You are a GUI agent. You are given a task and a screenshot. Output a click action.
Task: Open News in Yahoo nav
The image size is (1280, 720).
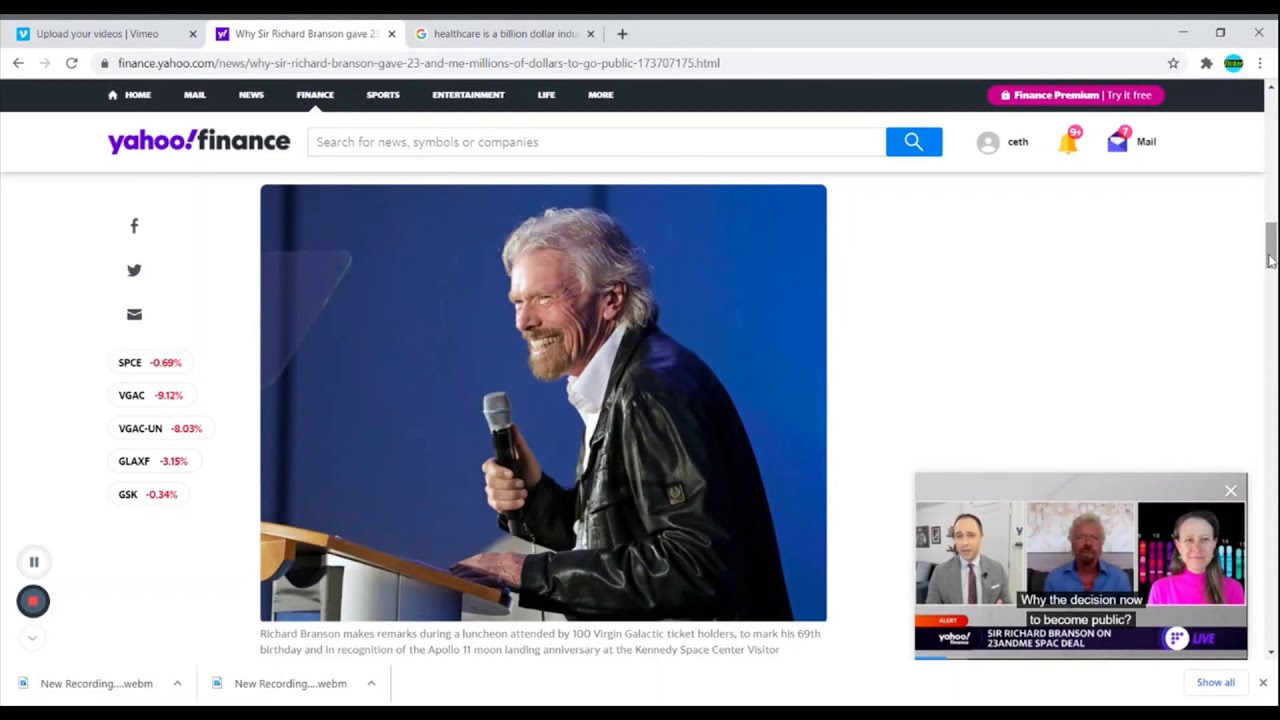pyautogui.click(x=251, y=95)
